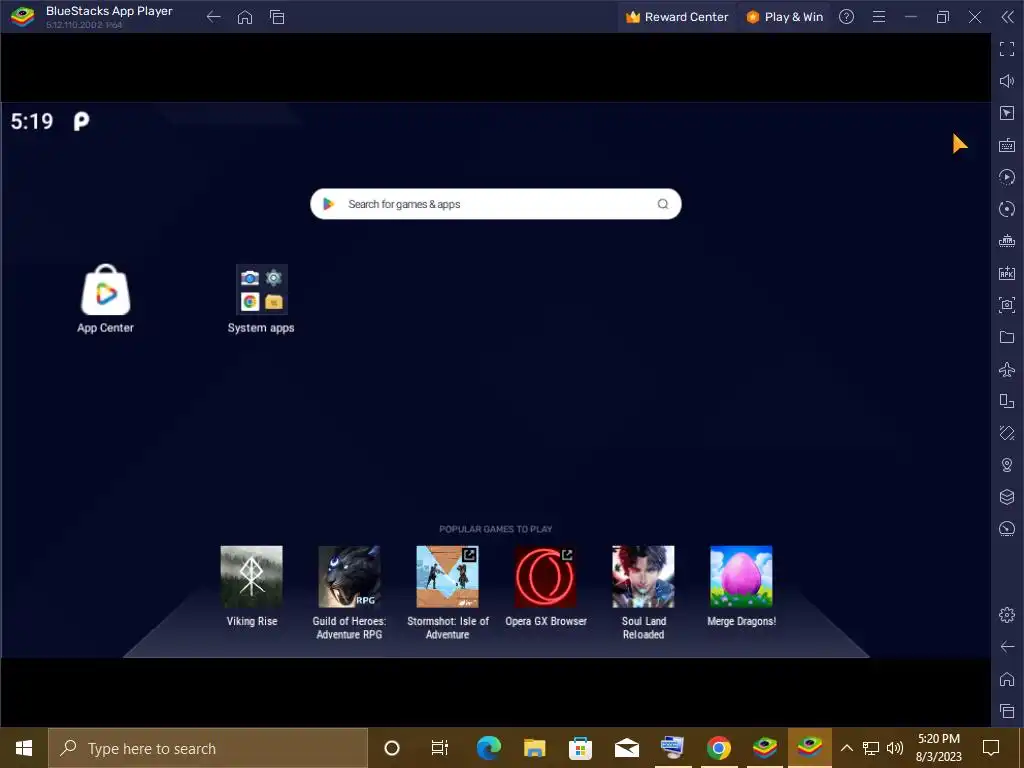This screenshot has width=1024, height=768.
Task: Open game controls keyboard icon
Action: [x=1007, y=145]
